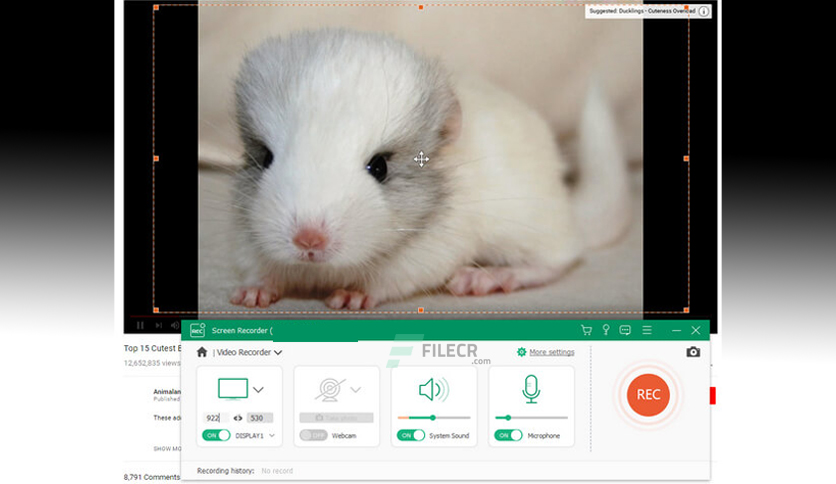
Task: Click the 'System Sound' label
Action: tap(449, 435)
